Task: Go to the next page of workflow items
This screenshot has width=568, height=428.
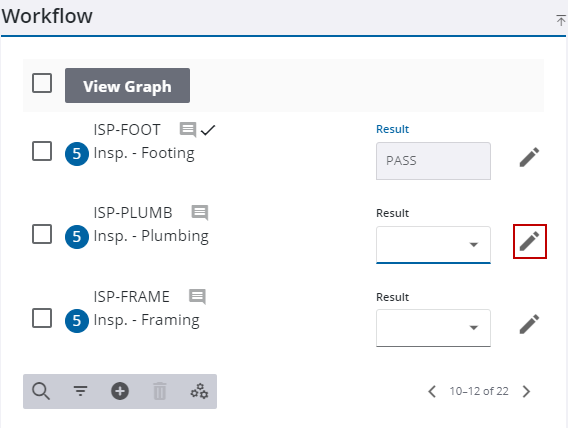Action: [x=526, y=391]
